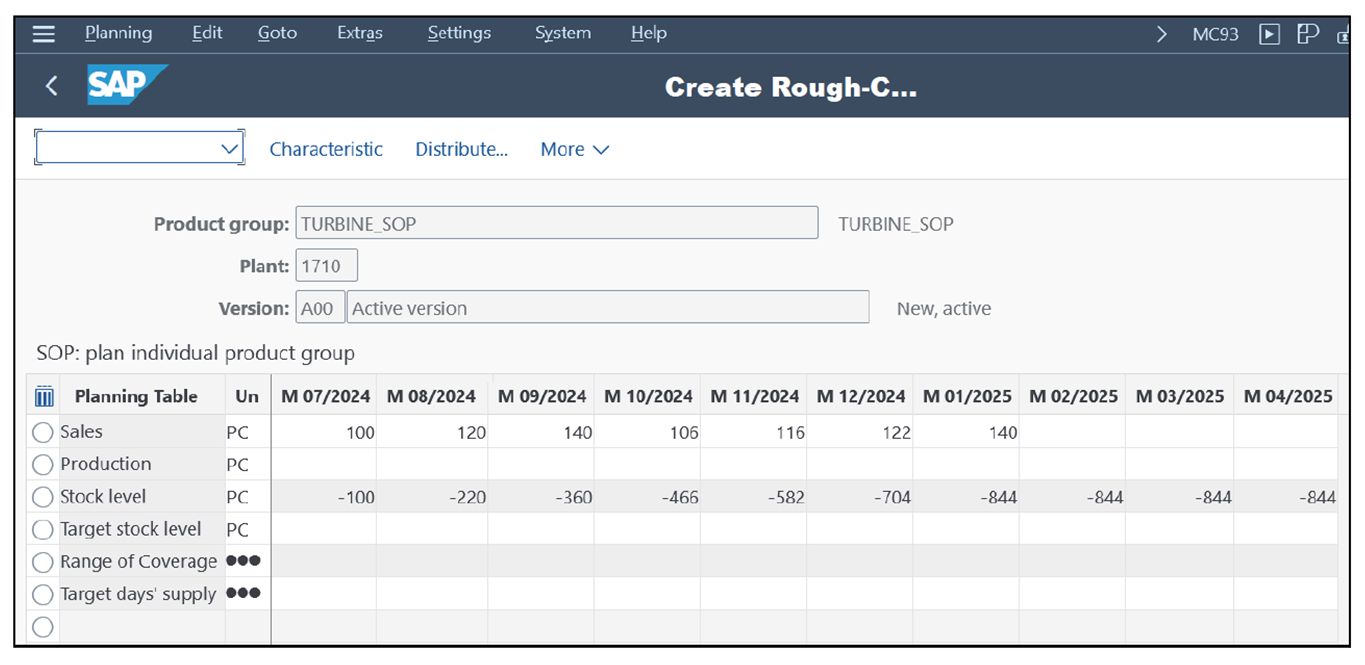Viewport: 1365px width, 665px height.
Task: Click the Plant field 1710
Action: coord(326,266)
